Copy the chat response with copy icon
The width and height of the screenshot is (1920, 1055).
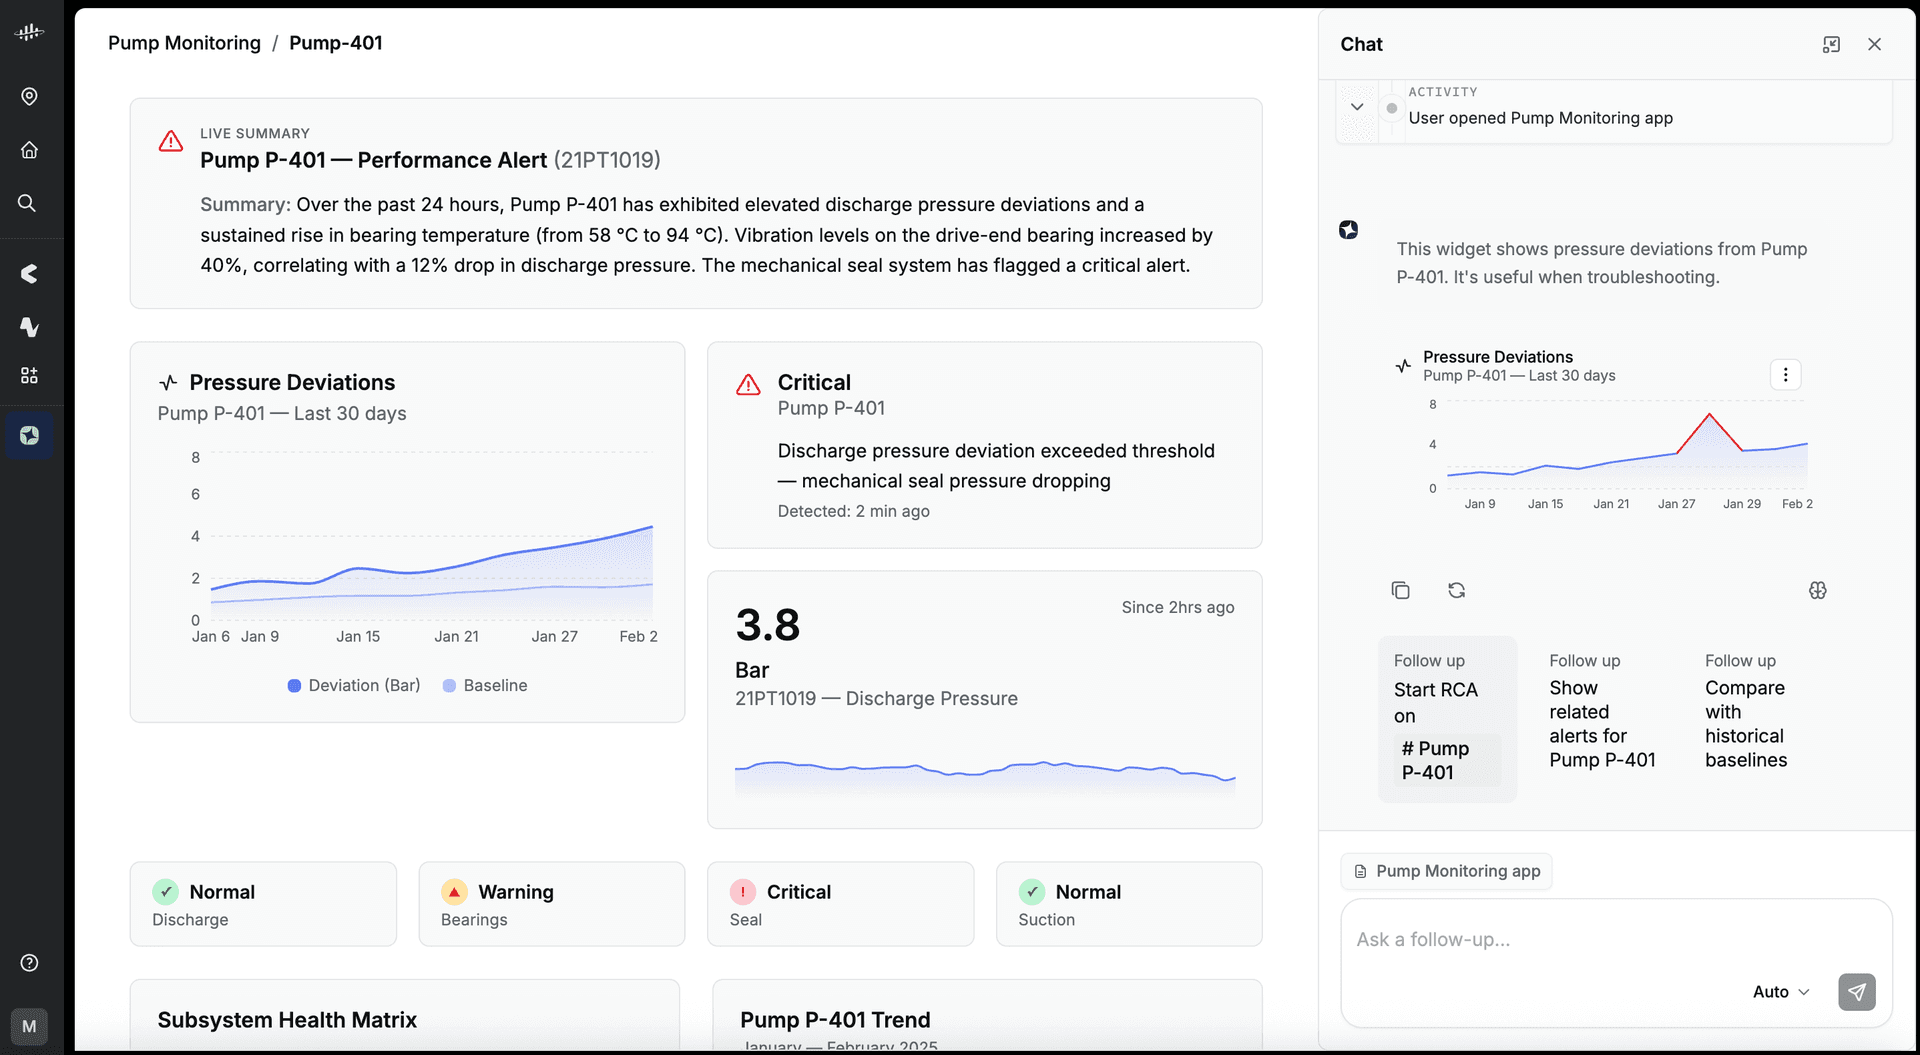pos(1400,590)
